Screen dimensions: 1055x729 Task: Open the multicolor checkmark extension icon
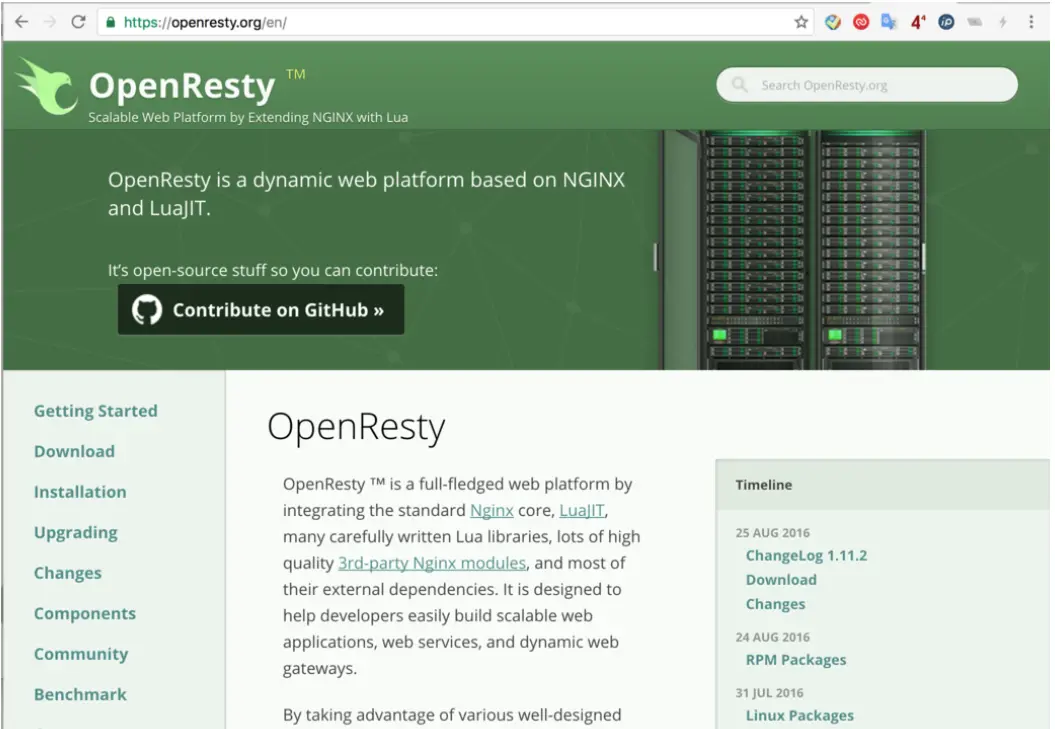pyautogui.click(x=833, y=22)
